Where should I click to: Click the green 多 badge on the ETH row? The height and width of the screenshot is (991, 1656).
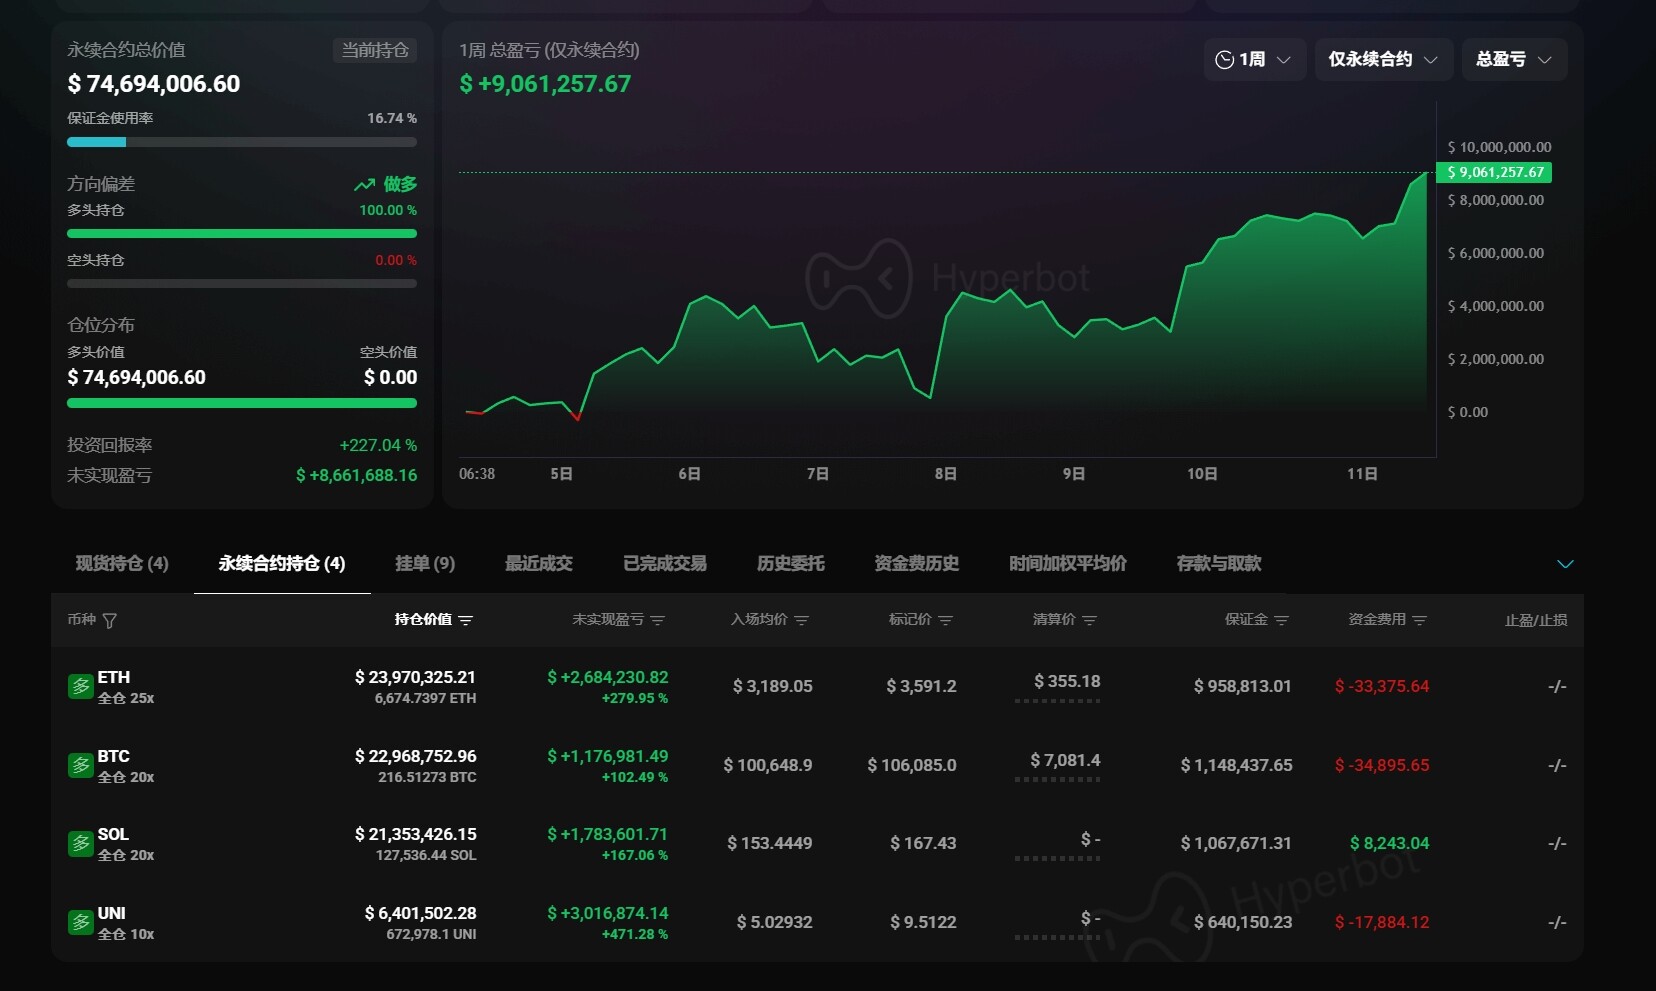click(80, 686)
